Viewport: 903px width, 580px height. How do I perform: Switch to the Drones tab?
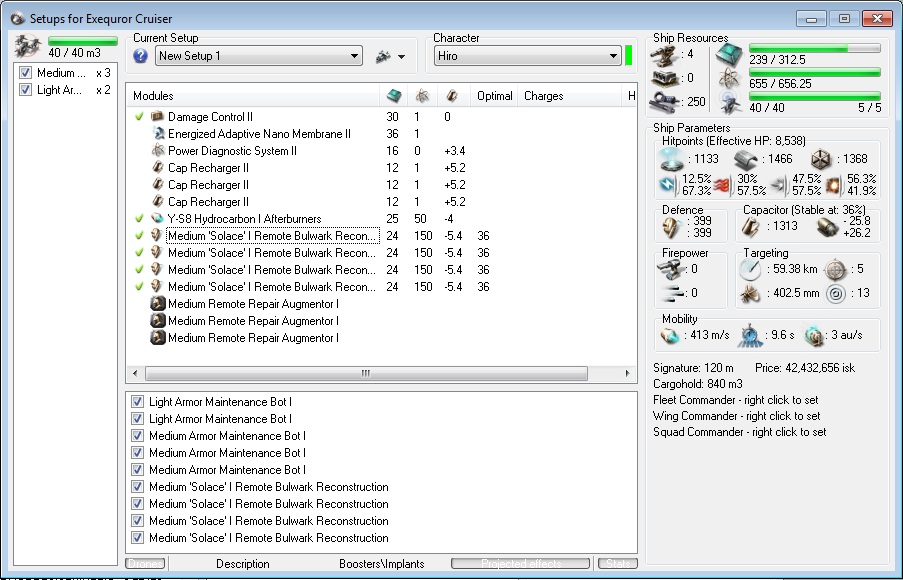click(x=146, y=563)
